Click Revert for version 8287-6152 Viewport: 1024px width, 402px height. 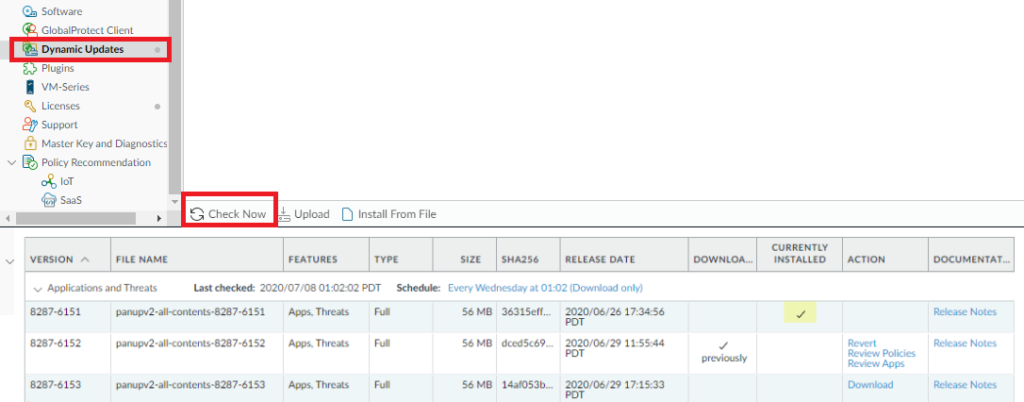pyautogui.click(x=862, y=343)
